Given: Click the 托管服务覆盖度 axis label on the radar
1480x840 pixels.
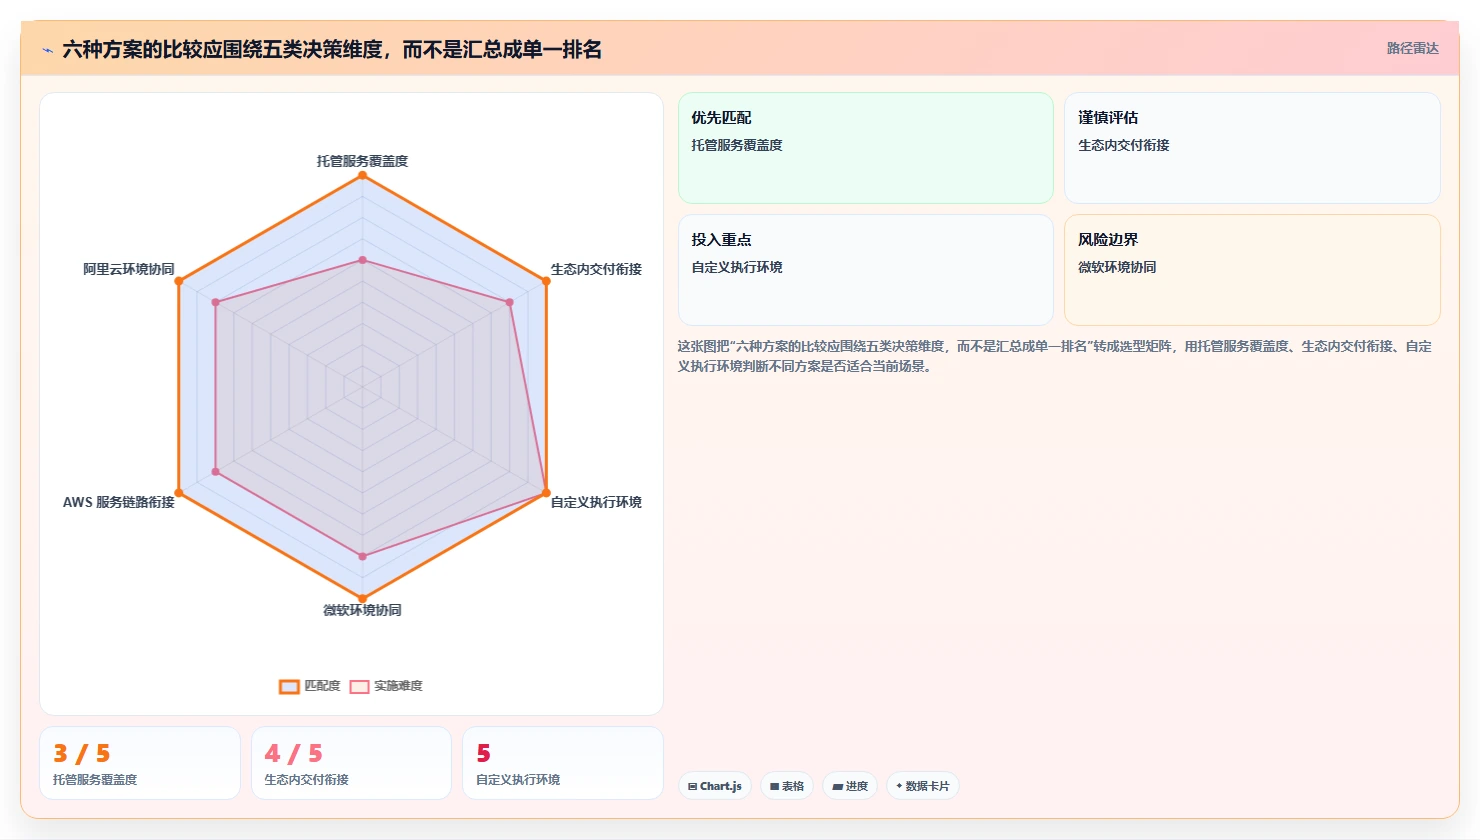Looking at the screenshot, I should 362,161.
